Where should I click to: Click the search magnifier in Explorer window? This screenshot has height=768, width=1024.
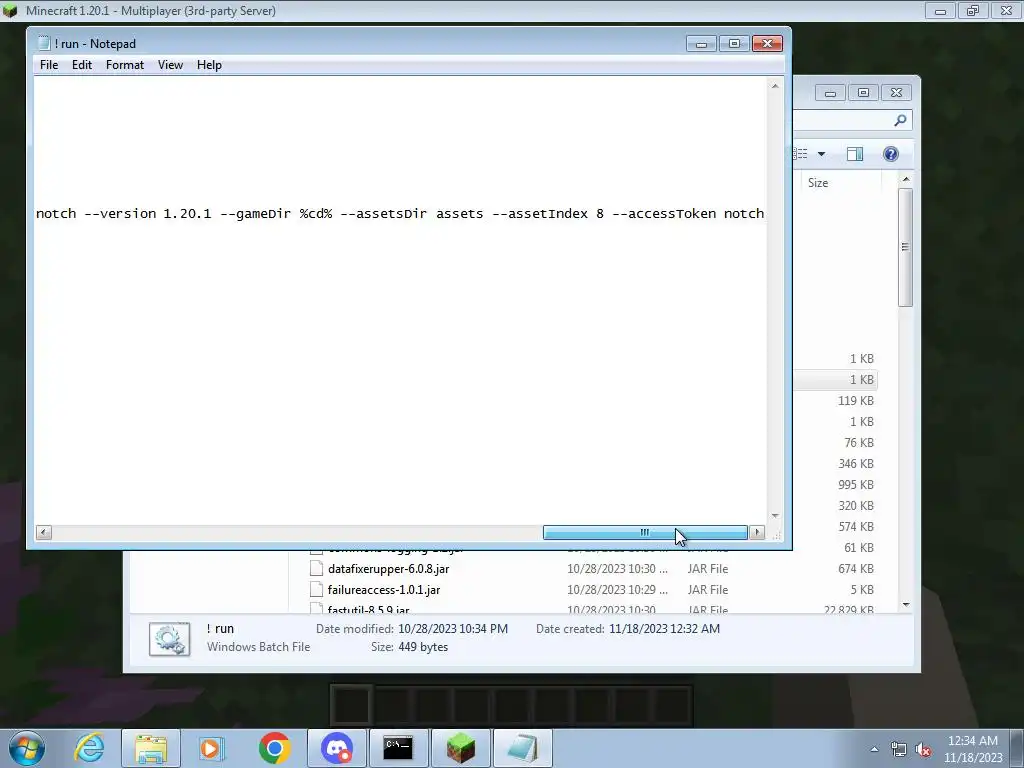coord(900,120)
